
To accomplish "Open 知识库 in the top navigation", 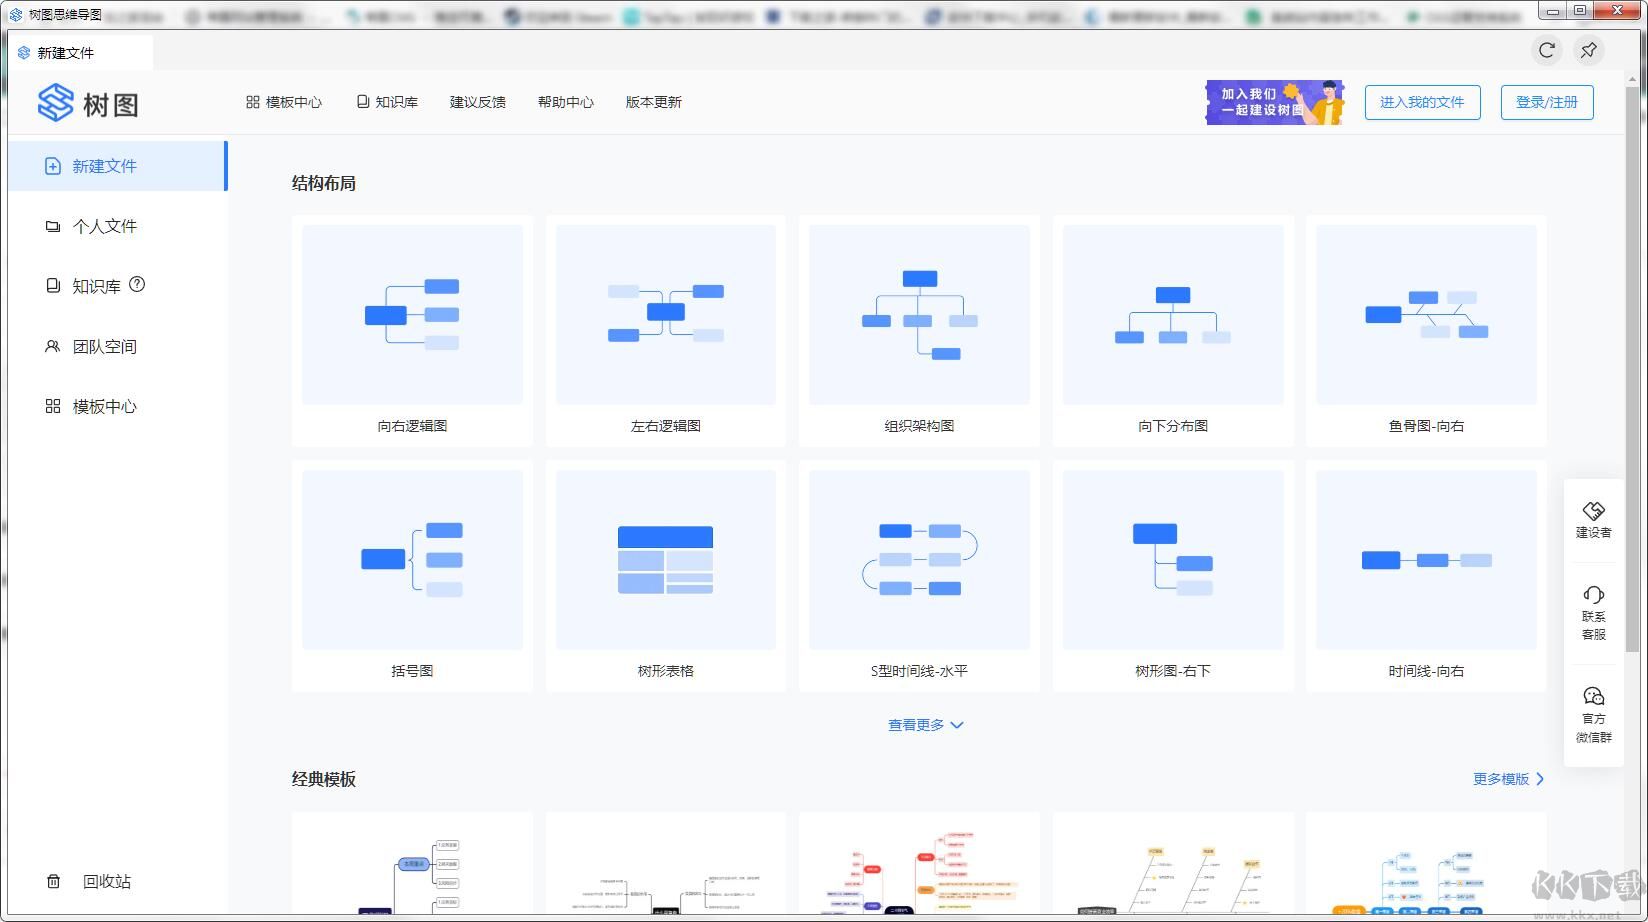I will click(x=387, y=102).
